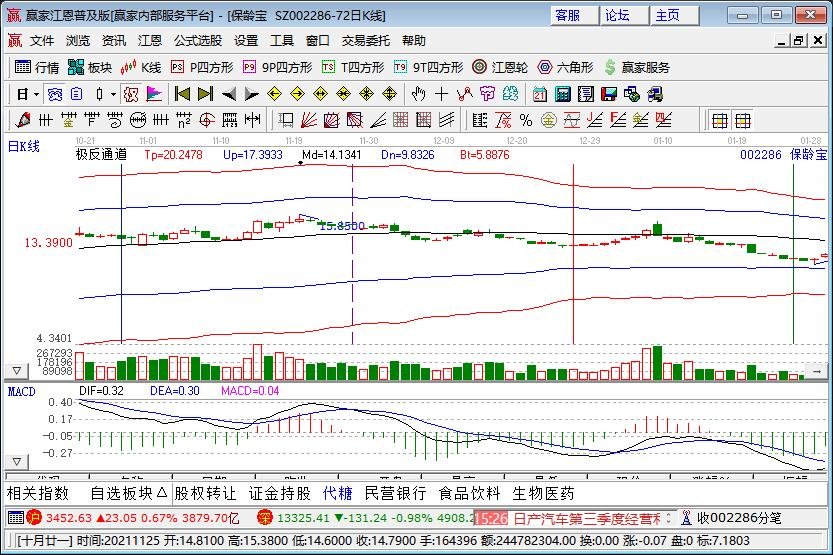This screenshot has height=555, width=833.
Task: Launch the 江恩轮 Gann wheel
Action: coord(499,67)
